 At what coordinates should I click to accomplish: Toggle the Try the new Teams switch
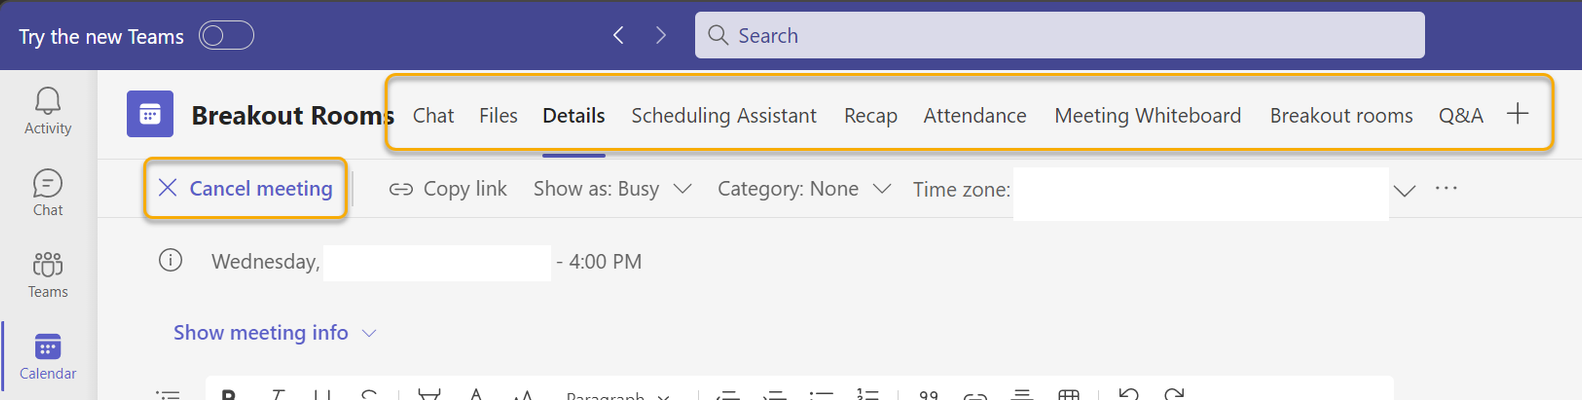(x=226, y=36)
